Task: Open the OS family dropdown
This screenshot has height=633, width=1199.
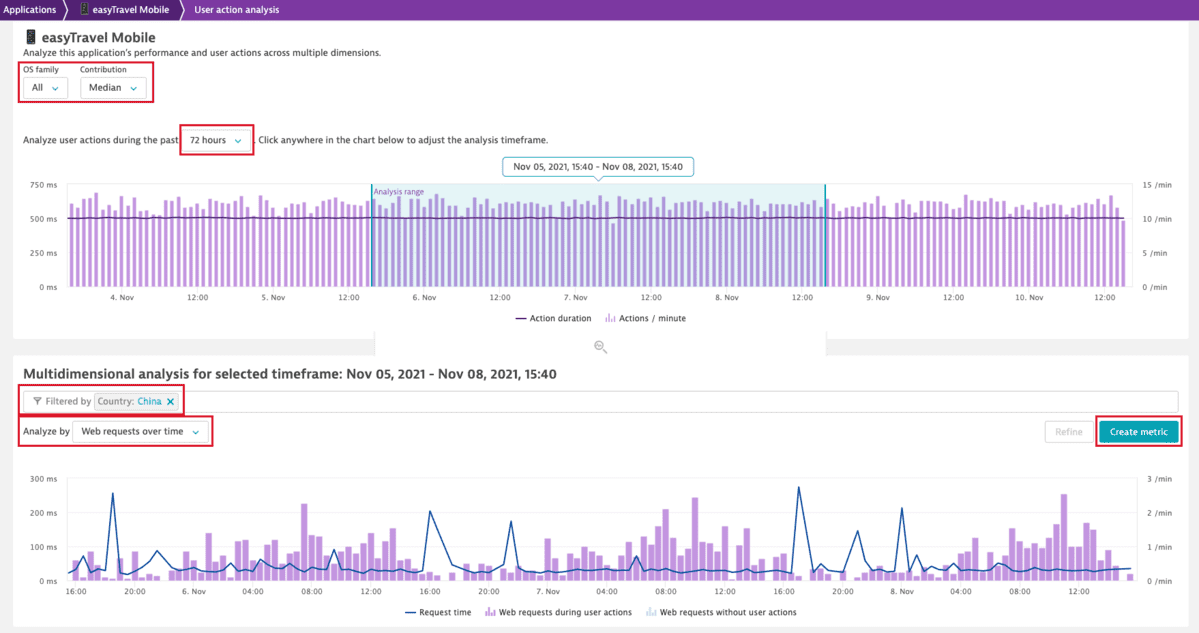Action: [44, 87]
